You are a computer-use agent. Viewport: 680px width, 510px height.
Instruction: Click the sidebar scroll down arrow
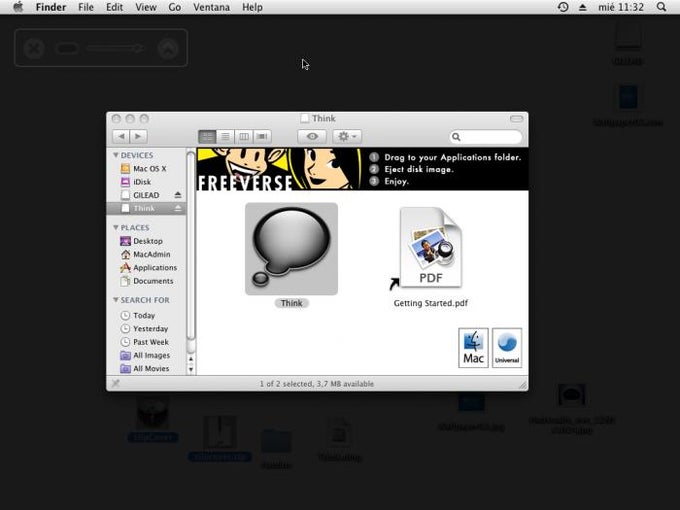click(191, 369)
